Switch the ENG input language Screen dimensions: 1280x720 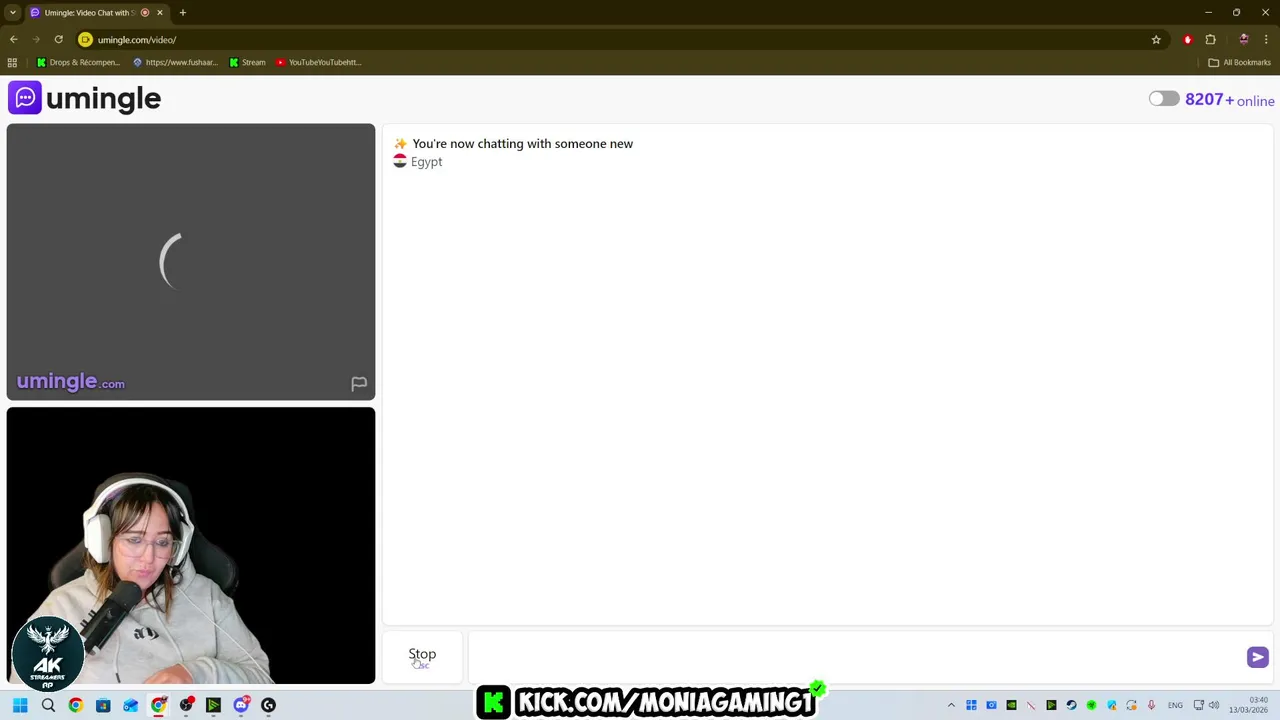(x=1175, y=705)
